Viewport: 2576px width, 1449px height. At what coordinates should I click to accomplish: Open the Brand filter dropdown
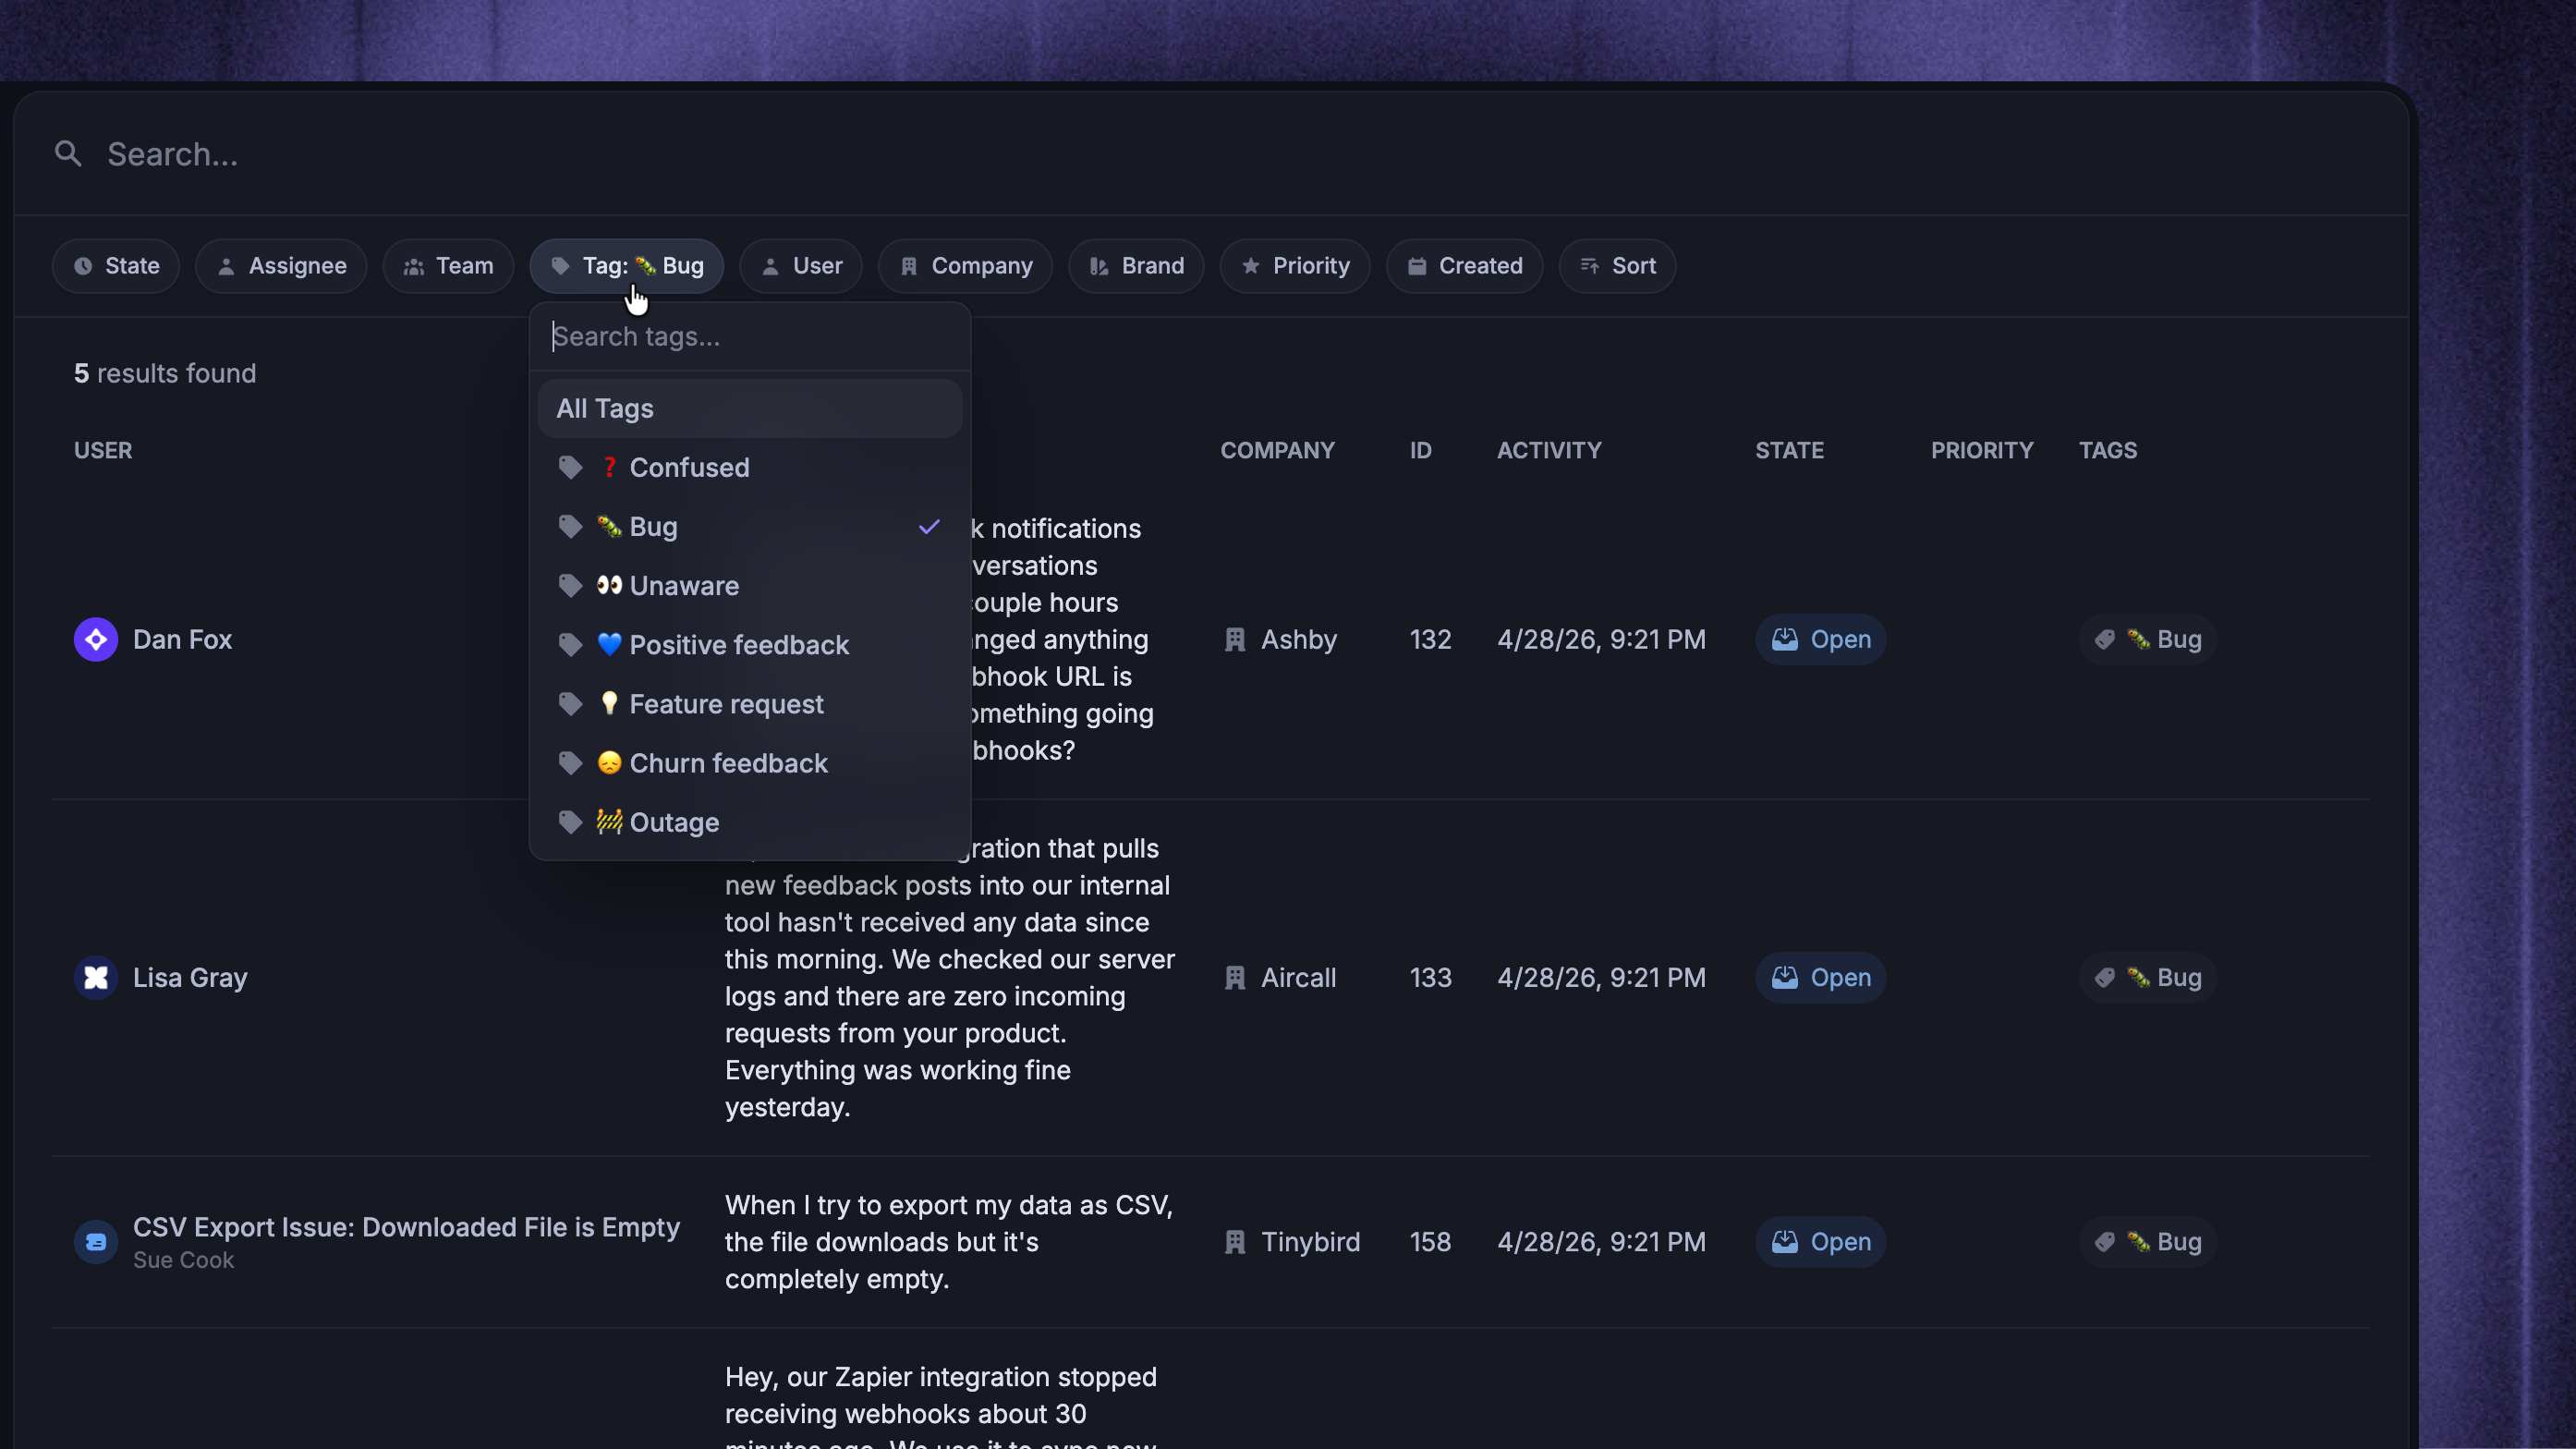1136,266
